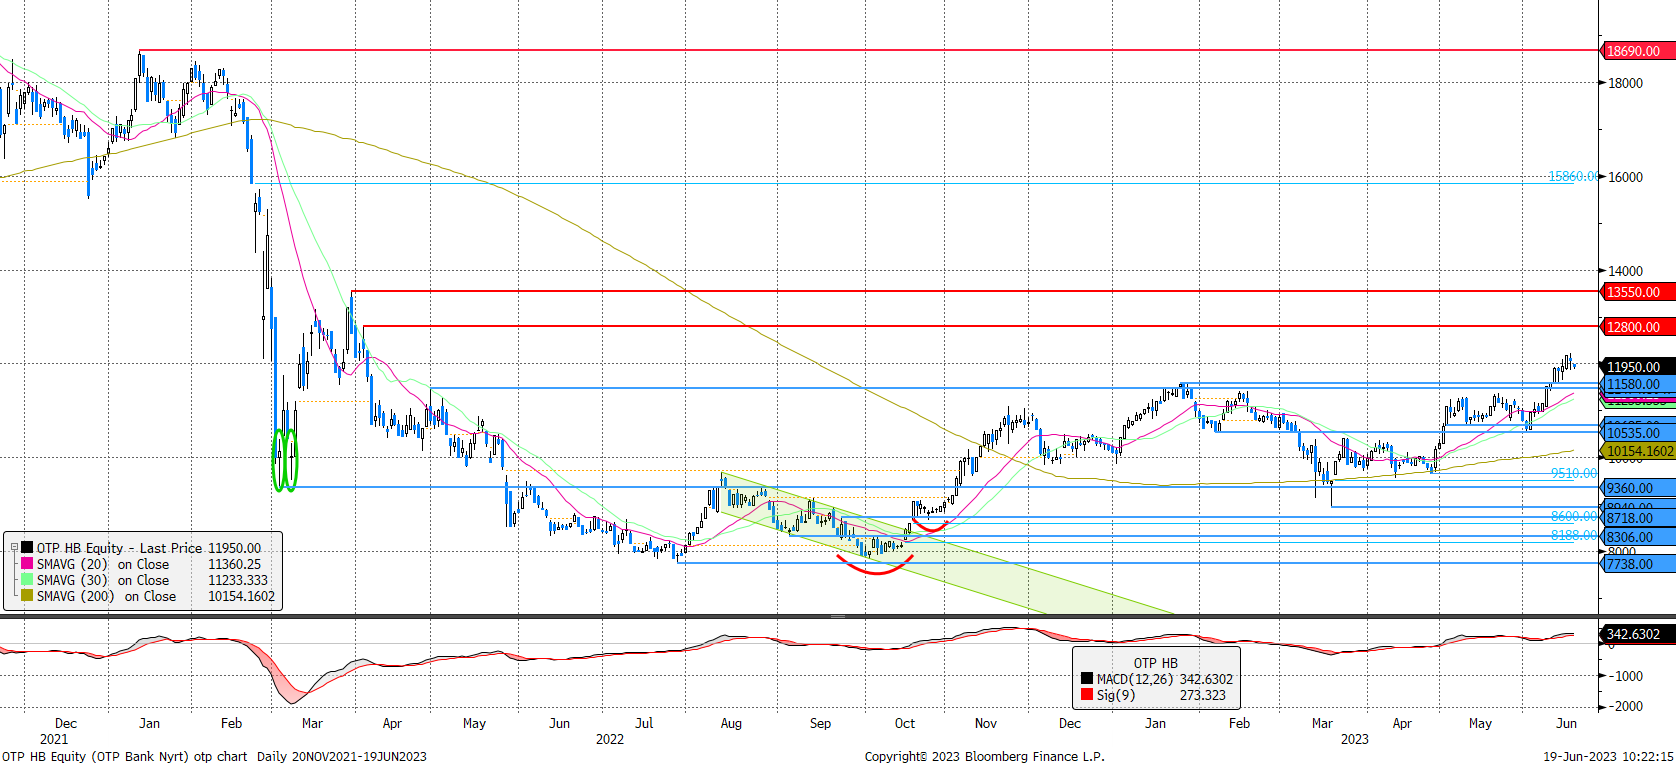Image resolution: width=1676 pixels, height=765 pixels.
Task: Click the light green SMAVG (30) swatch
Action: pyautogui.click(x=27, y=580)
